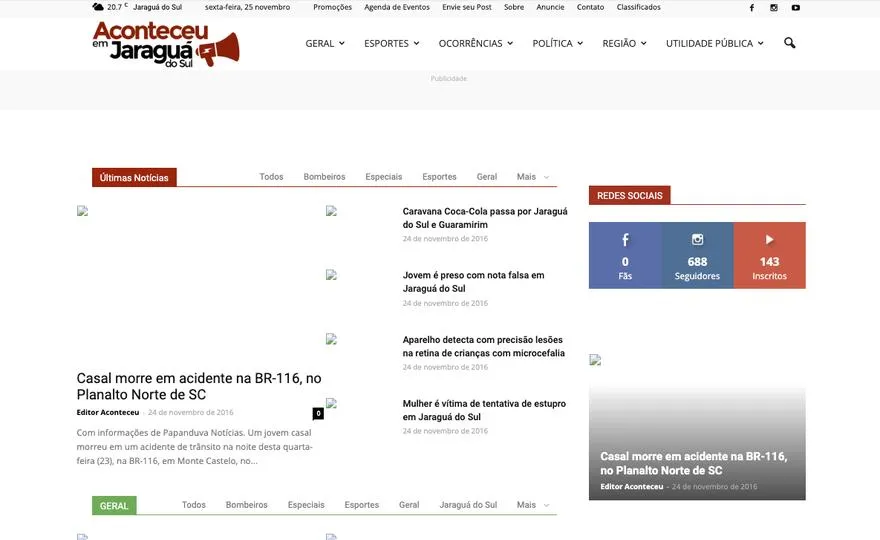This screenshot has width=880, height=540.
Task: Click the Aconteceu em Jaraguá logo
Action: [x=166, y=44]
